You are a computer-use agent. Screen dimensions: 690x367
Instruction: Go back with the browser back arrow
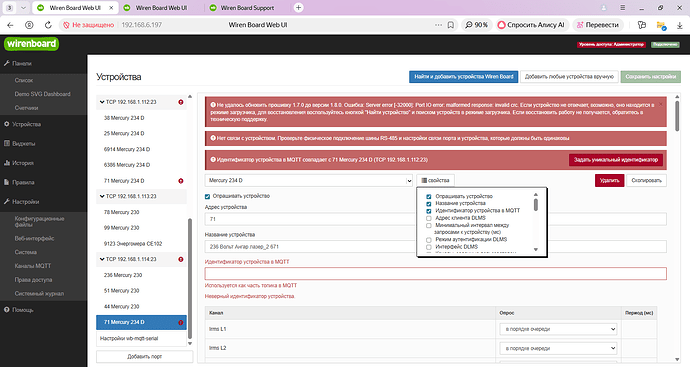tap(11, 25)
